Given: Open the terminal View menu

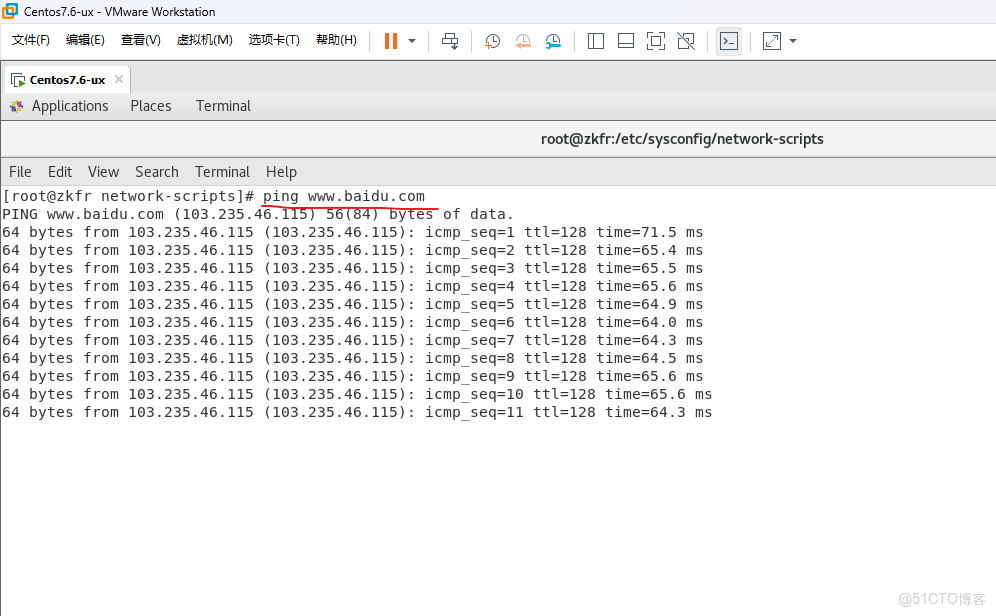Looking at the screenshot, I should [x=104, y=172].
